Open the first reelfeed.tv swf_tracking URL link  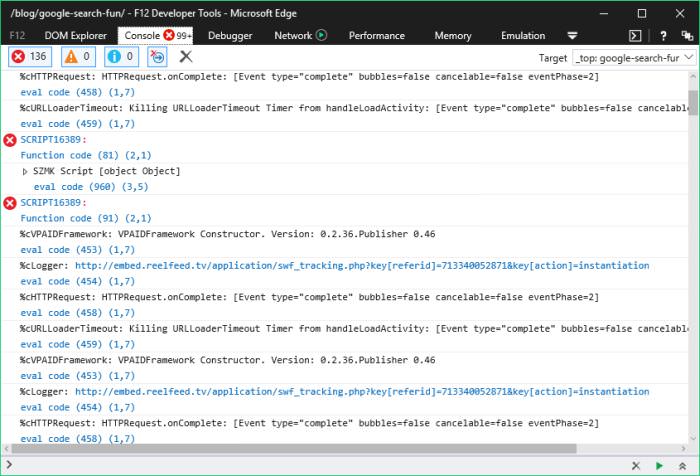[362, 266]
